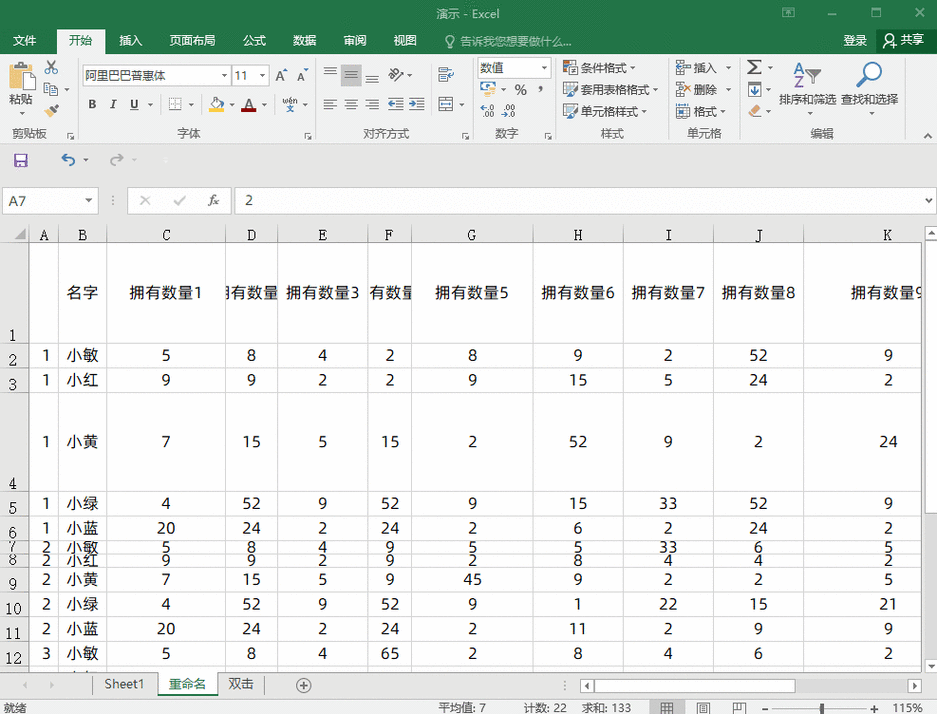Increase decimal places

[488, 111]
